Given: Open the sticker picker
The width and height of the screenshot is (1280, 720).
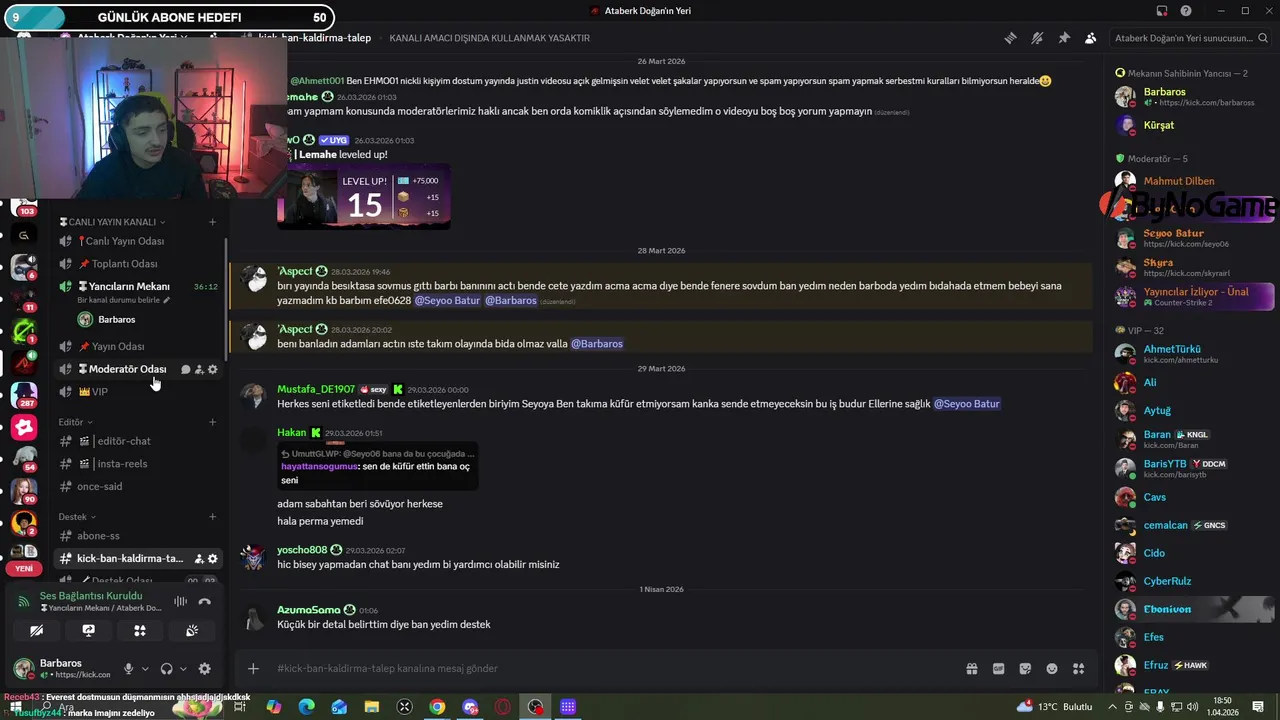Looking at the screenshot, I should tap(1025, 669).
